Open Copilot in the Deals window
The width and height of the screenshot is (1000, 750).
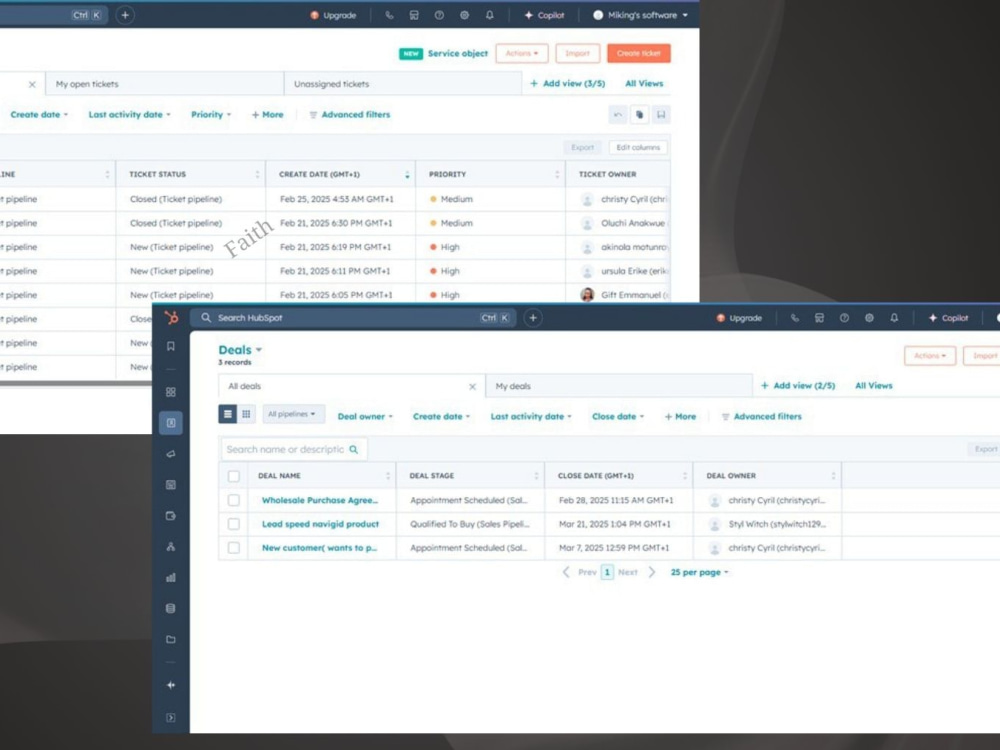click(948, 318)
